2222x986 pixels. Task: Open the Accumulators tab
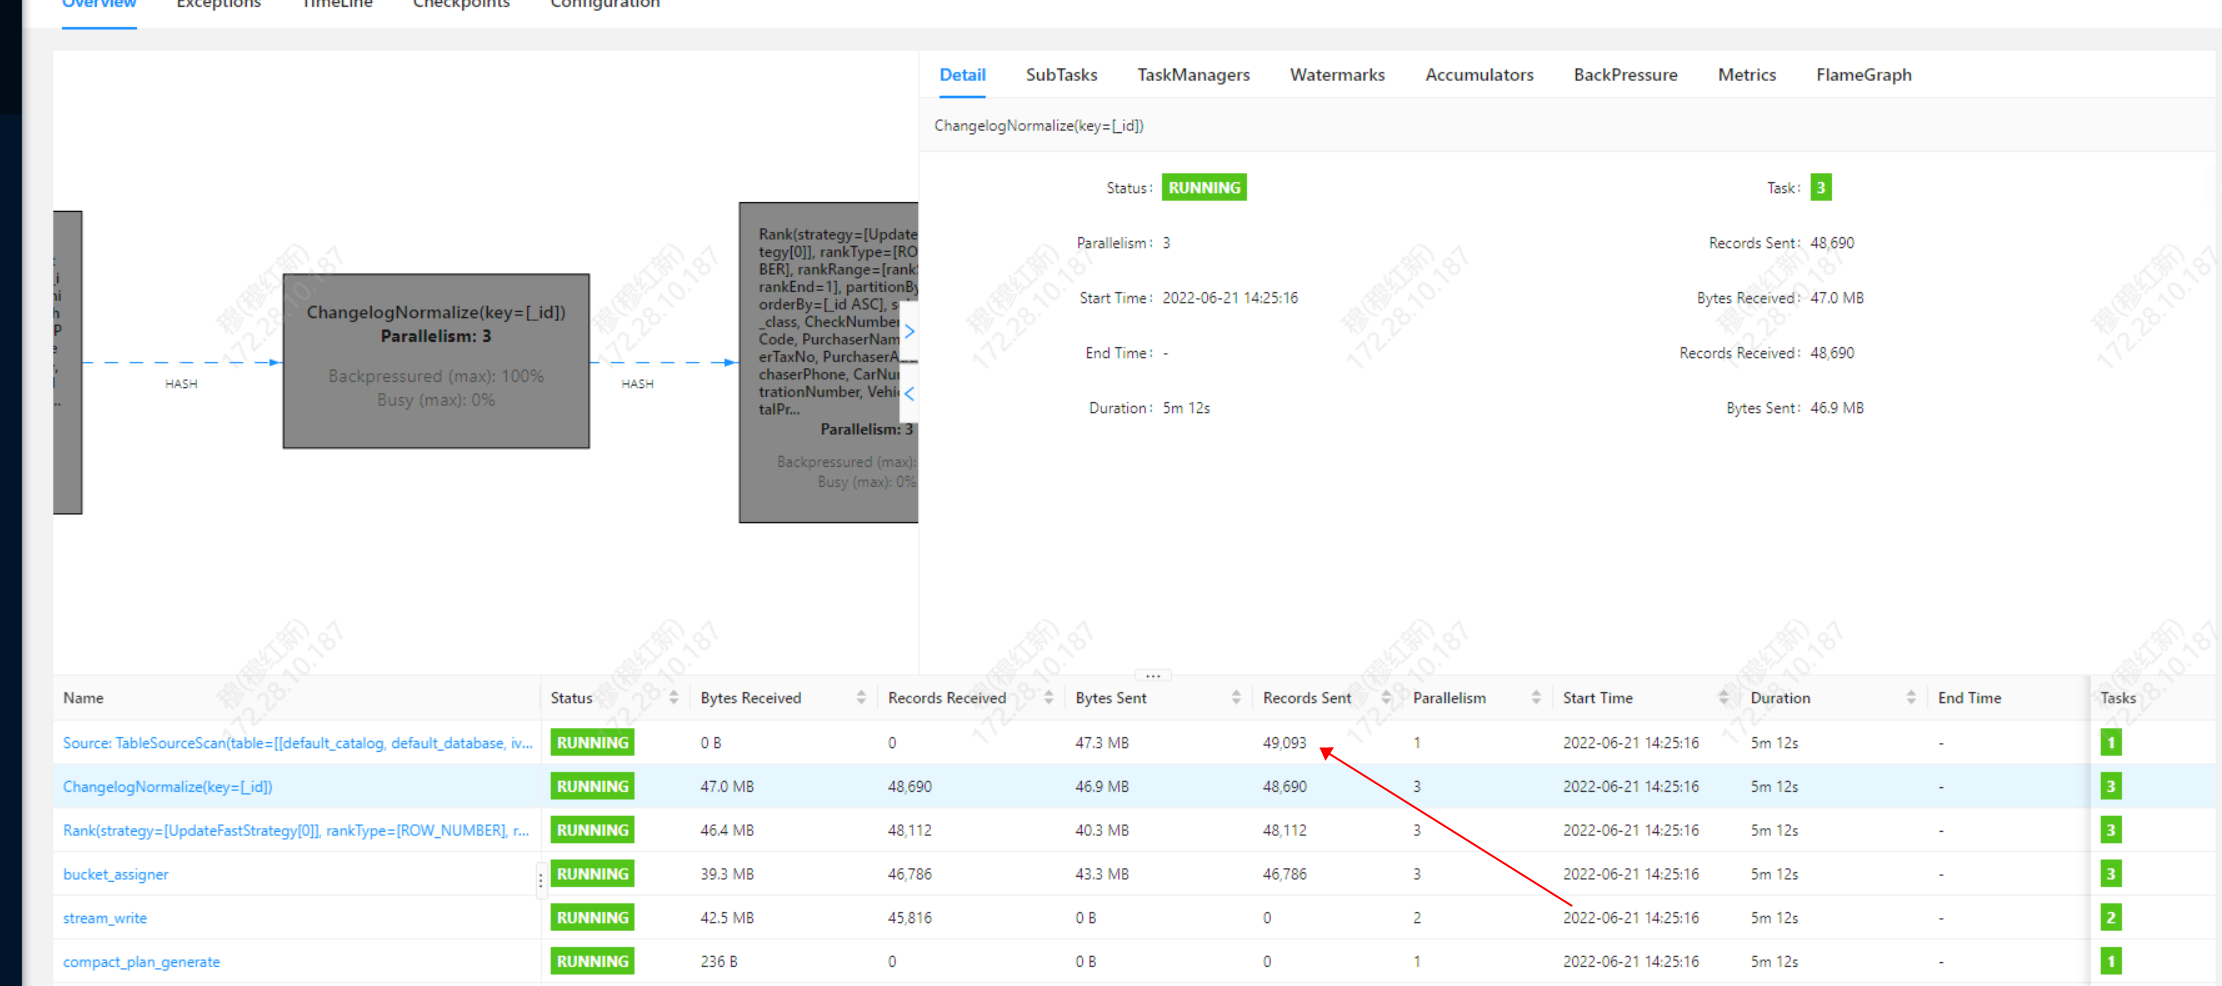1479,75
